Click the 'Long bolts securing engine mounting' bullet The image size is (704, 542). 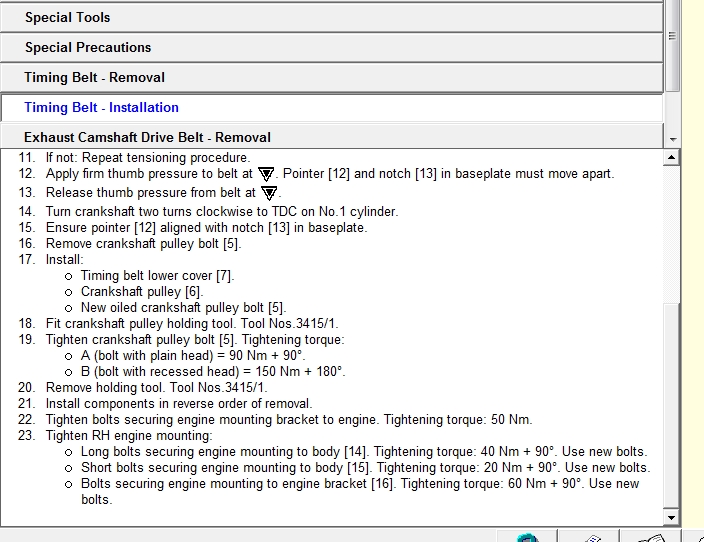click(363, 451)
